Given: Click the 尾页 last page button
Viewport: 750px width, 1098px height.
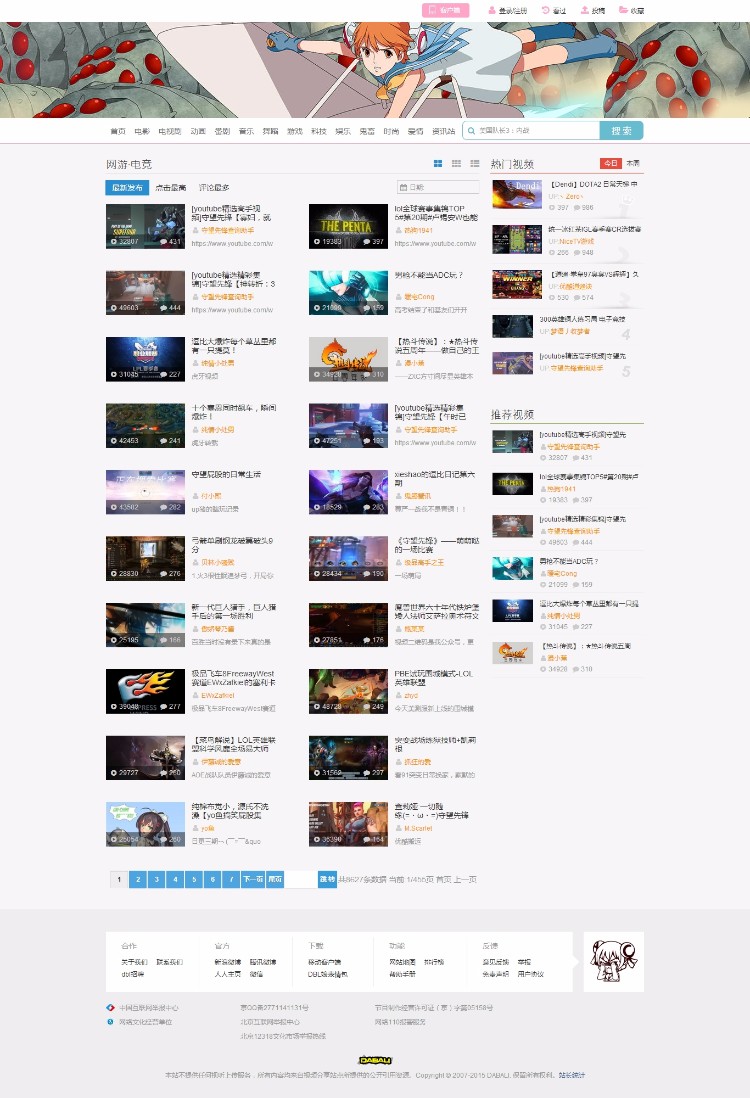Looking at the screenshot, I should pos(275,880).
